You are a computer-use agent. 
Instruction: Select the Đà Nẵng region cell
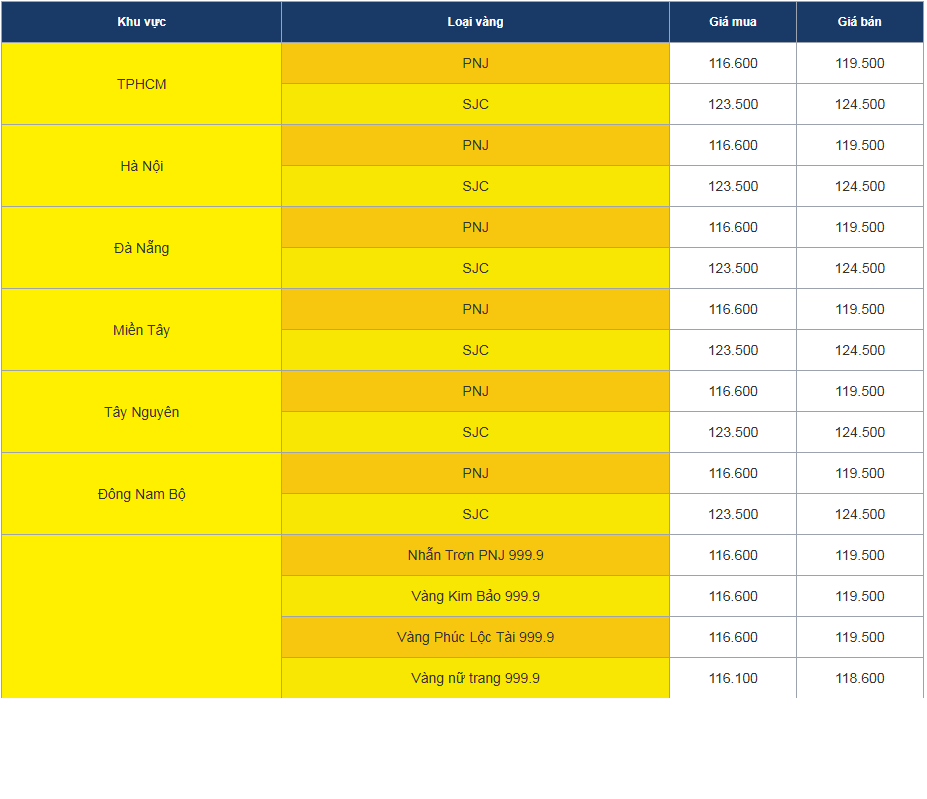click(x=141, y=248)
